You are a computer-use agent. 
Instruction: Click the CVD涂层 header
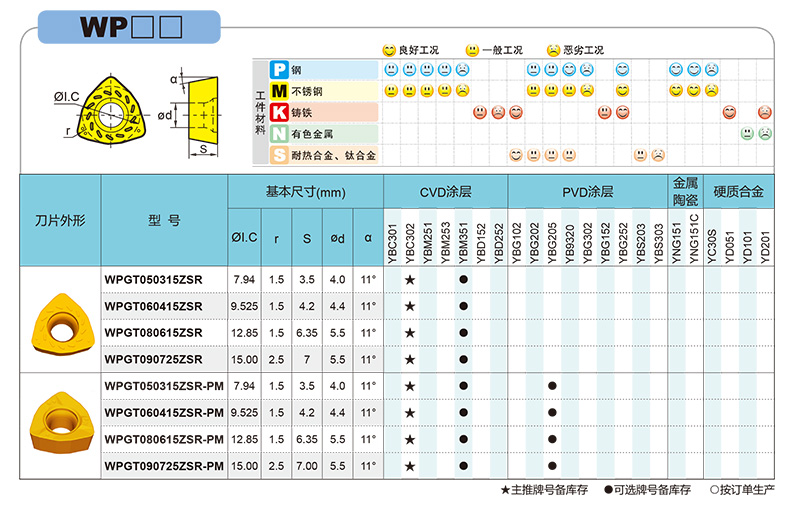point(445,192)
